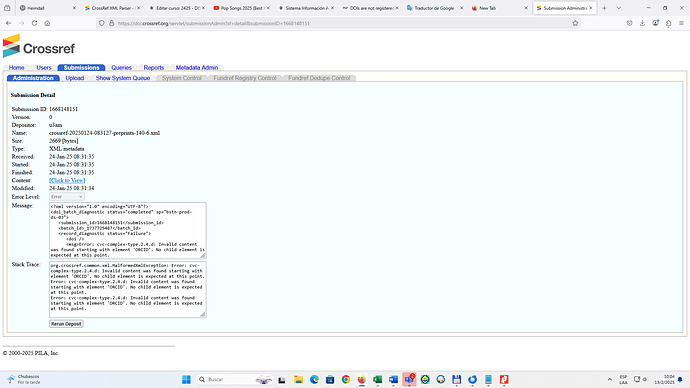The width and height of the screenshot is (690, 388).
Task: Bookmark this page with the star icon
Action: click(x=575, y=23)
